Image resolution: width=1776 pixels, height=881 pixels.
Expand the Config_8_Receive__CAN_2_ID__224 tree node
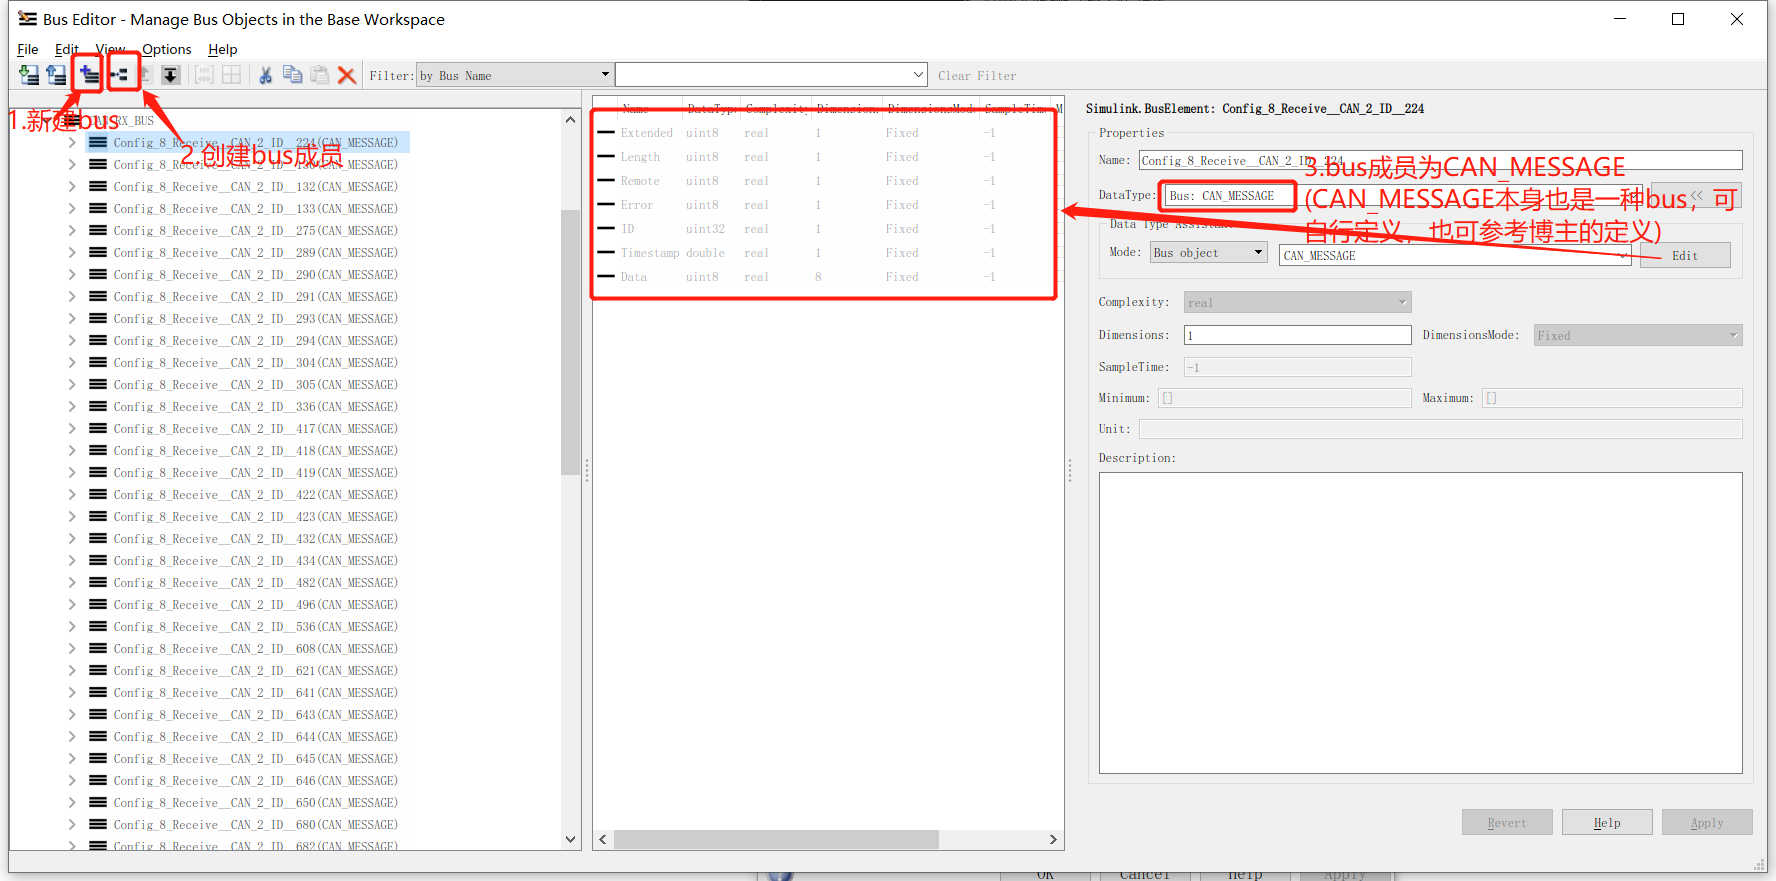[x=72, y=143]
